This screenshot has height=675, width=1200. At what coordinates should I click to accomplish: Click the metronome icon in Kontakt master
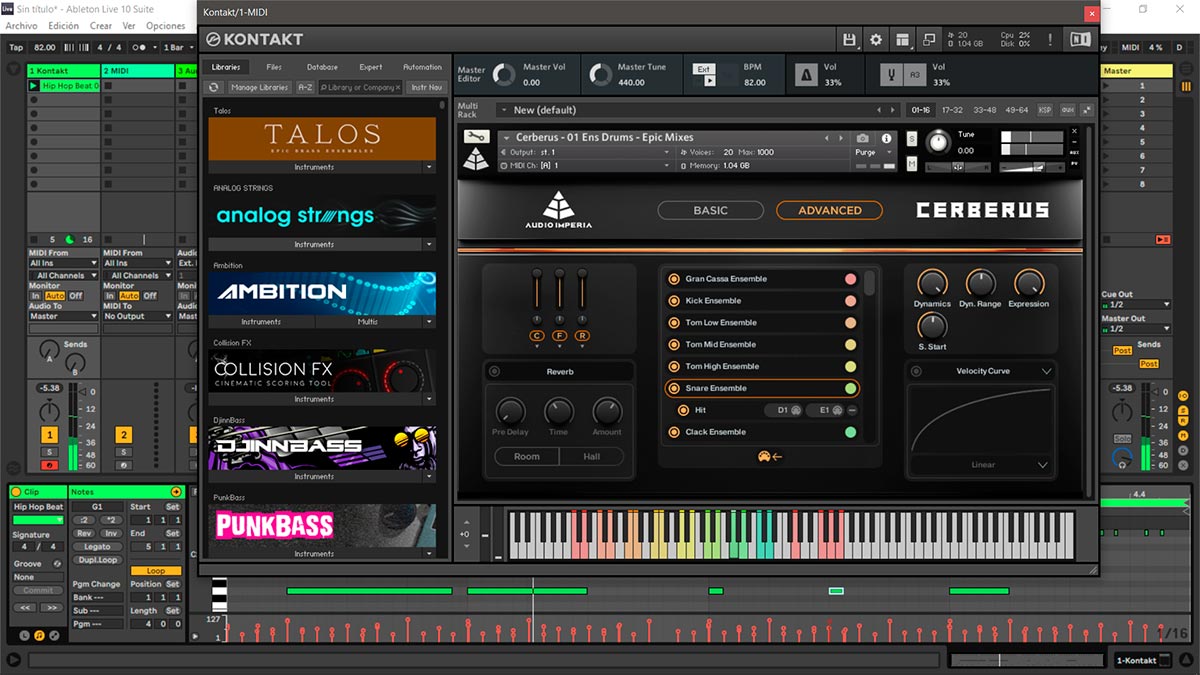[x=805, y=75]
